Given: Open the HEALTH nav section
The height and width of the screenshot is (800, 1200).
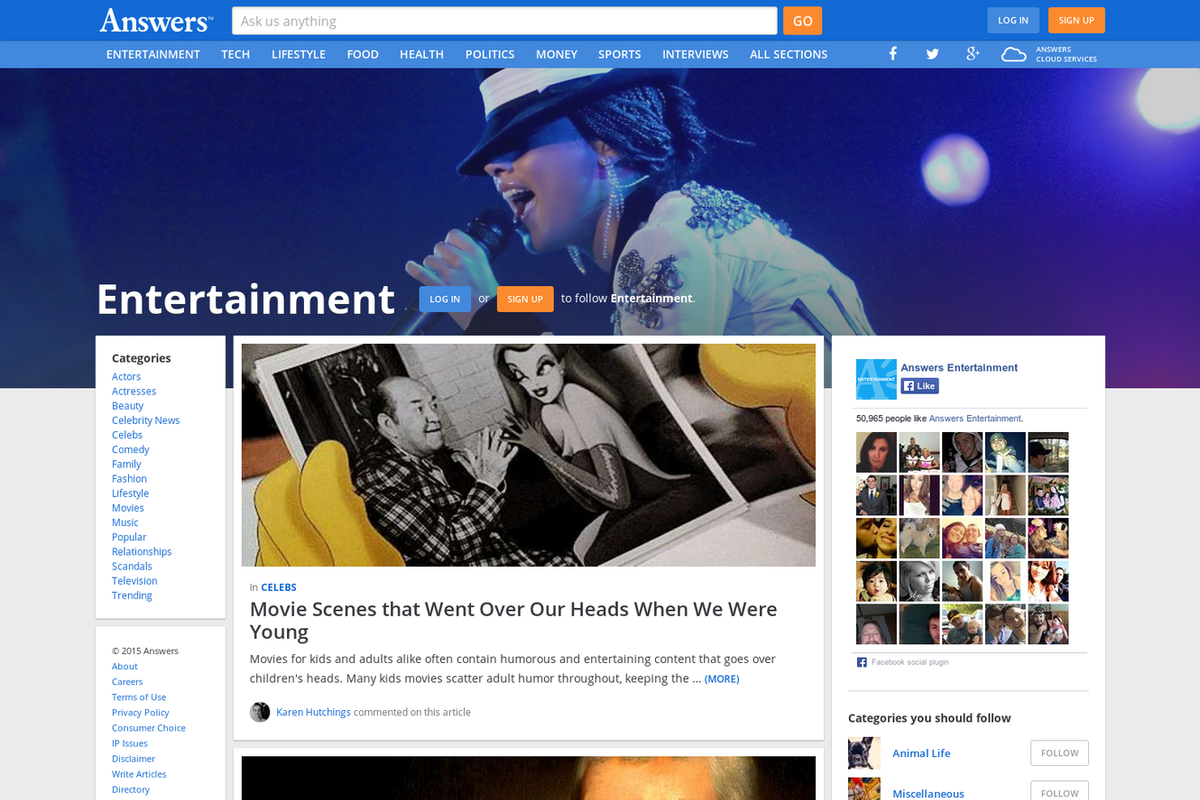Looking at the screenshot, I should (x=422, y=54).
